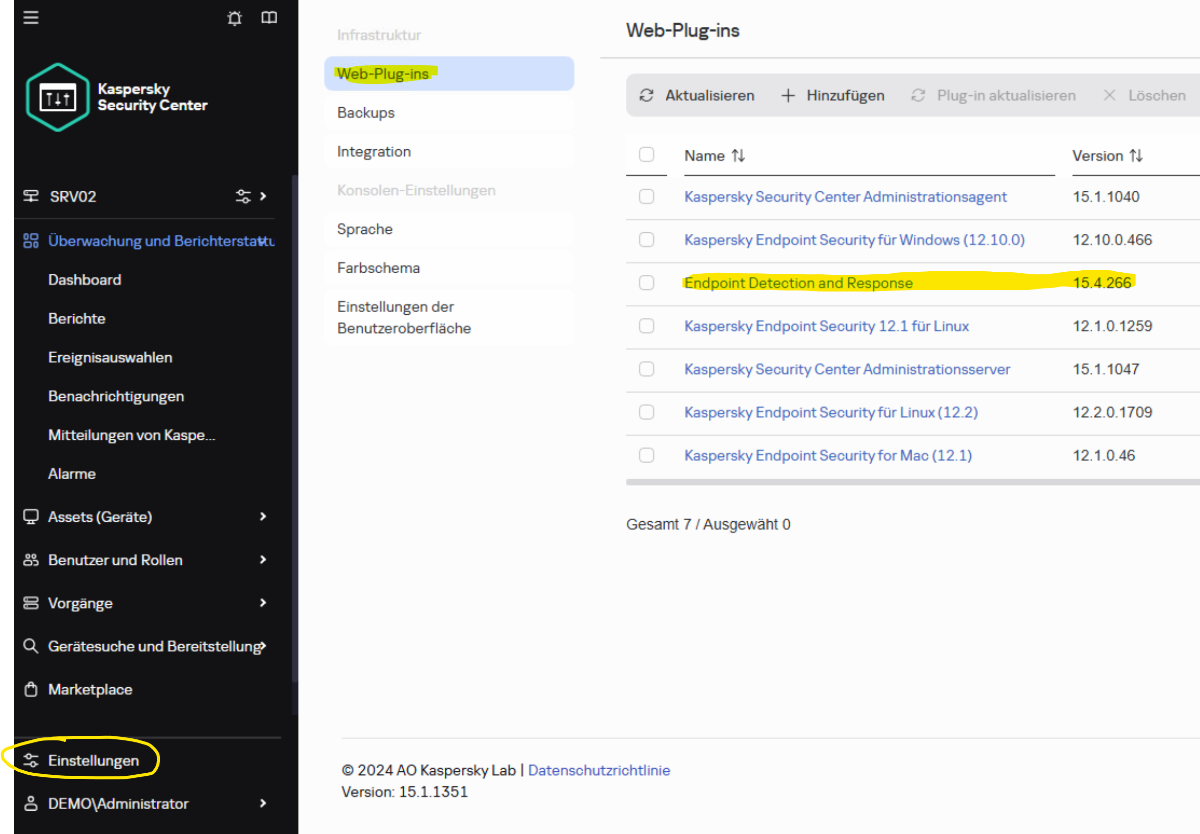Open Kaspersky Endpoint Security für Windows (12.10.0) link
The image size is (1200, 834).
click(855, 240)
